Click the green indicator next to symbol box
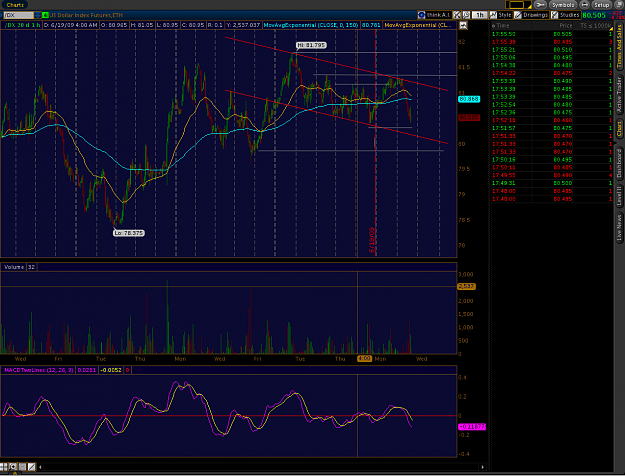 point(45,15)
